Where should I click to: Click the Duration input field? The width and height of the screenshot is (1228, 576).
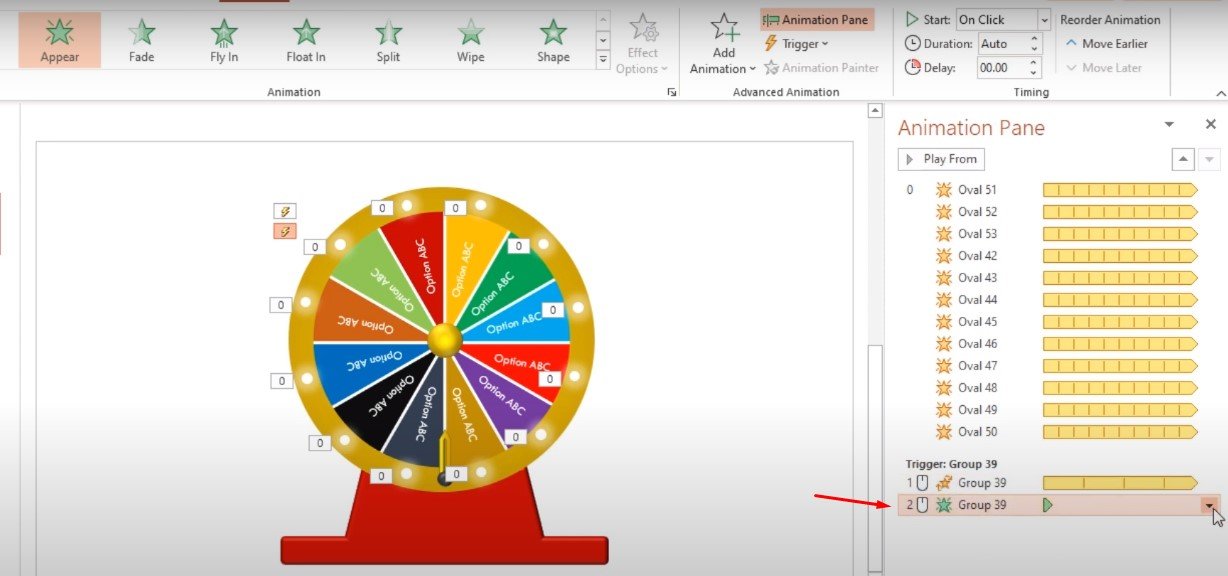pos(1002,44)
